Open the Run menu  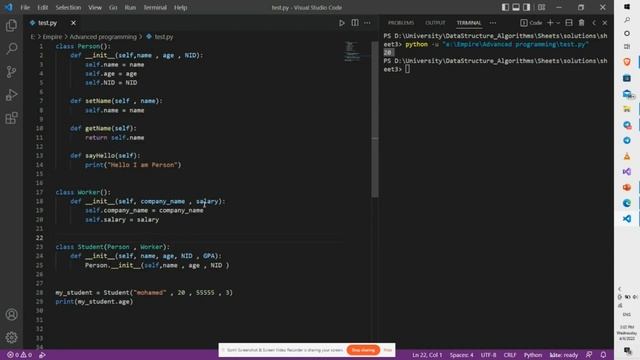coord(130,7)
